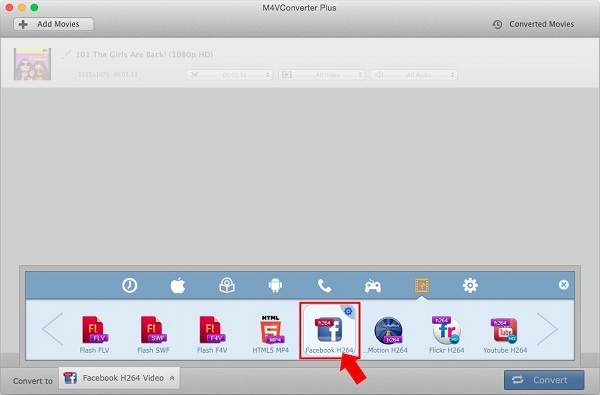
Task: Pick the Youtube H264 format
Action: [505, 334]
